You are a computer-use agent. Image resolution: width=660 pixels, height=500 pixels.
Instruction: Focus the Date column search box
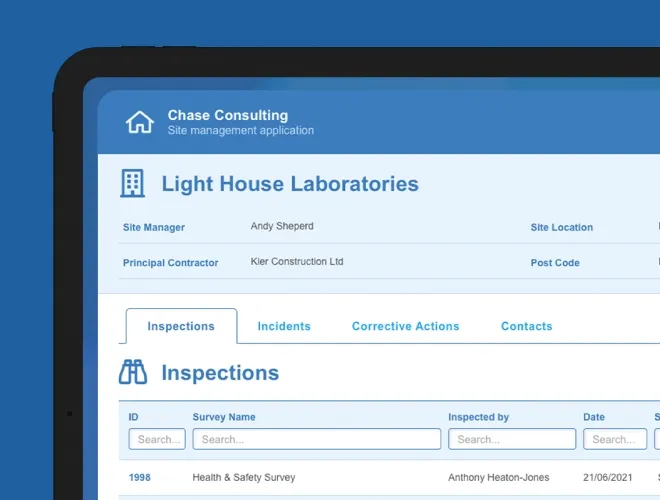tap(614, 439)
